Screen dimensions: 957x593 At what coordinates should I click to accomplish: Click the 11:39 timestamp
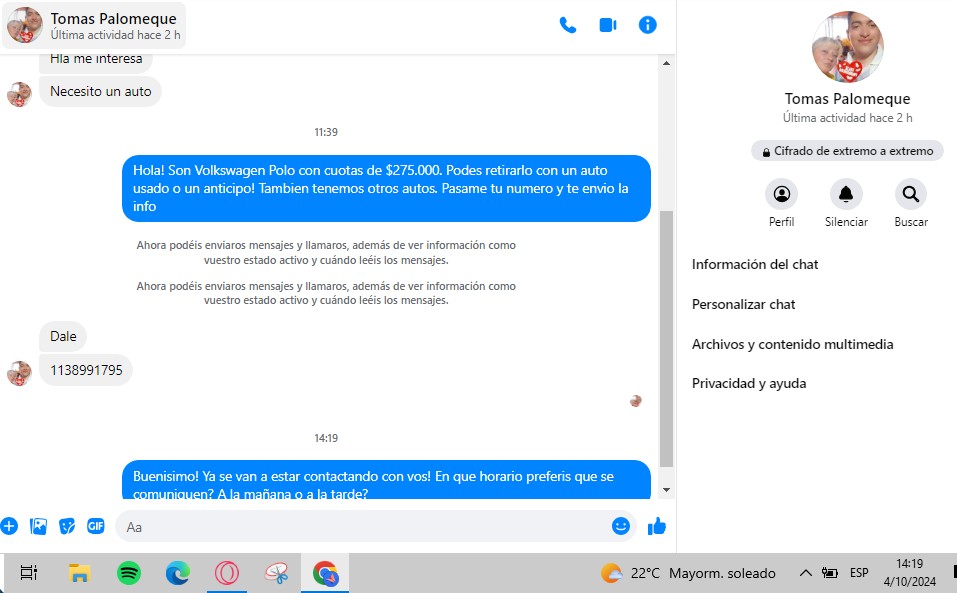[x=326, y=132]
